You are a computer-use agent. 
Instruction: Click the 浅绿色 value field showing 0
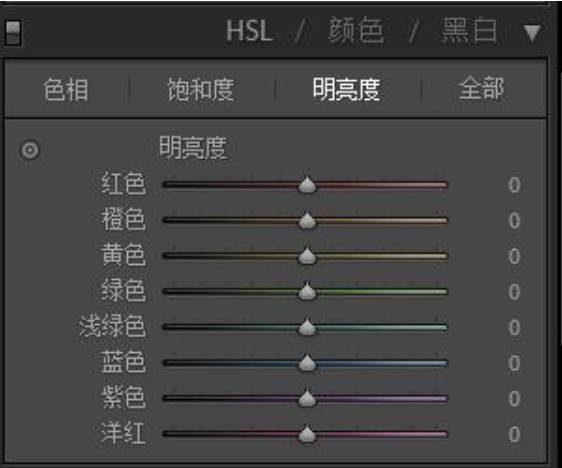(x=514, y=327)
